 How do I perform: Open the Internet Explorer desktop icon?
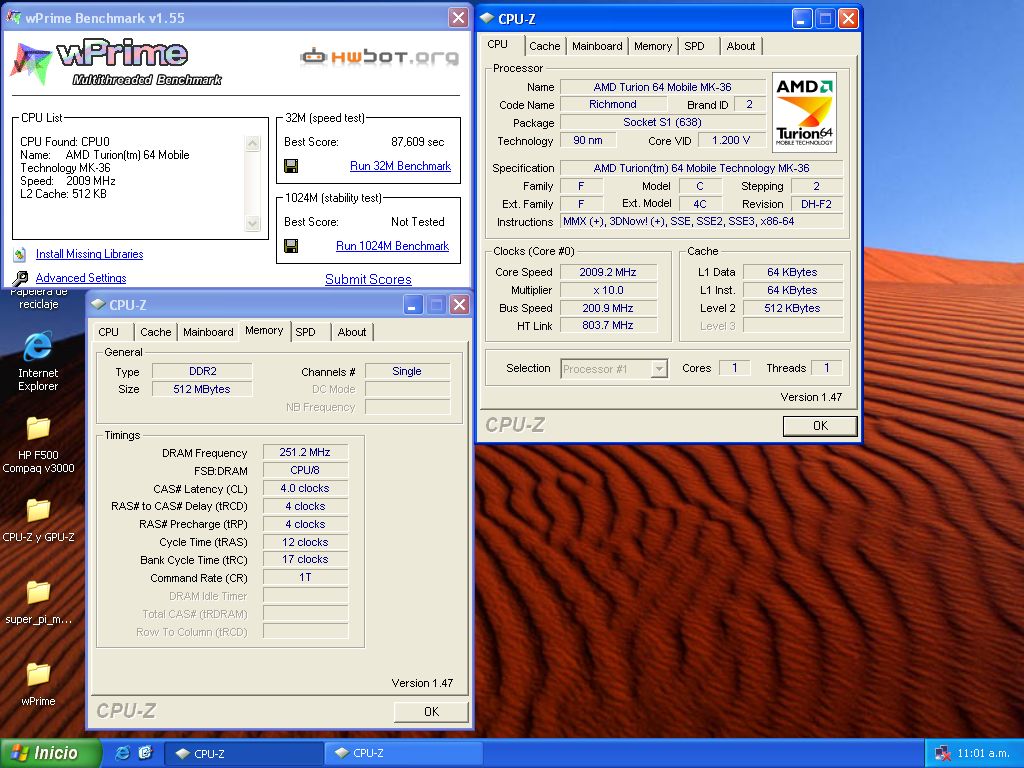(x=38, y=347)
